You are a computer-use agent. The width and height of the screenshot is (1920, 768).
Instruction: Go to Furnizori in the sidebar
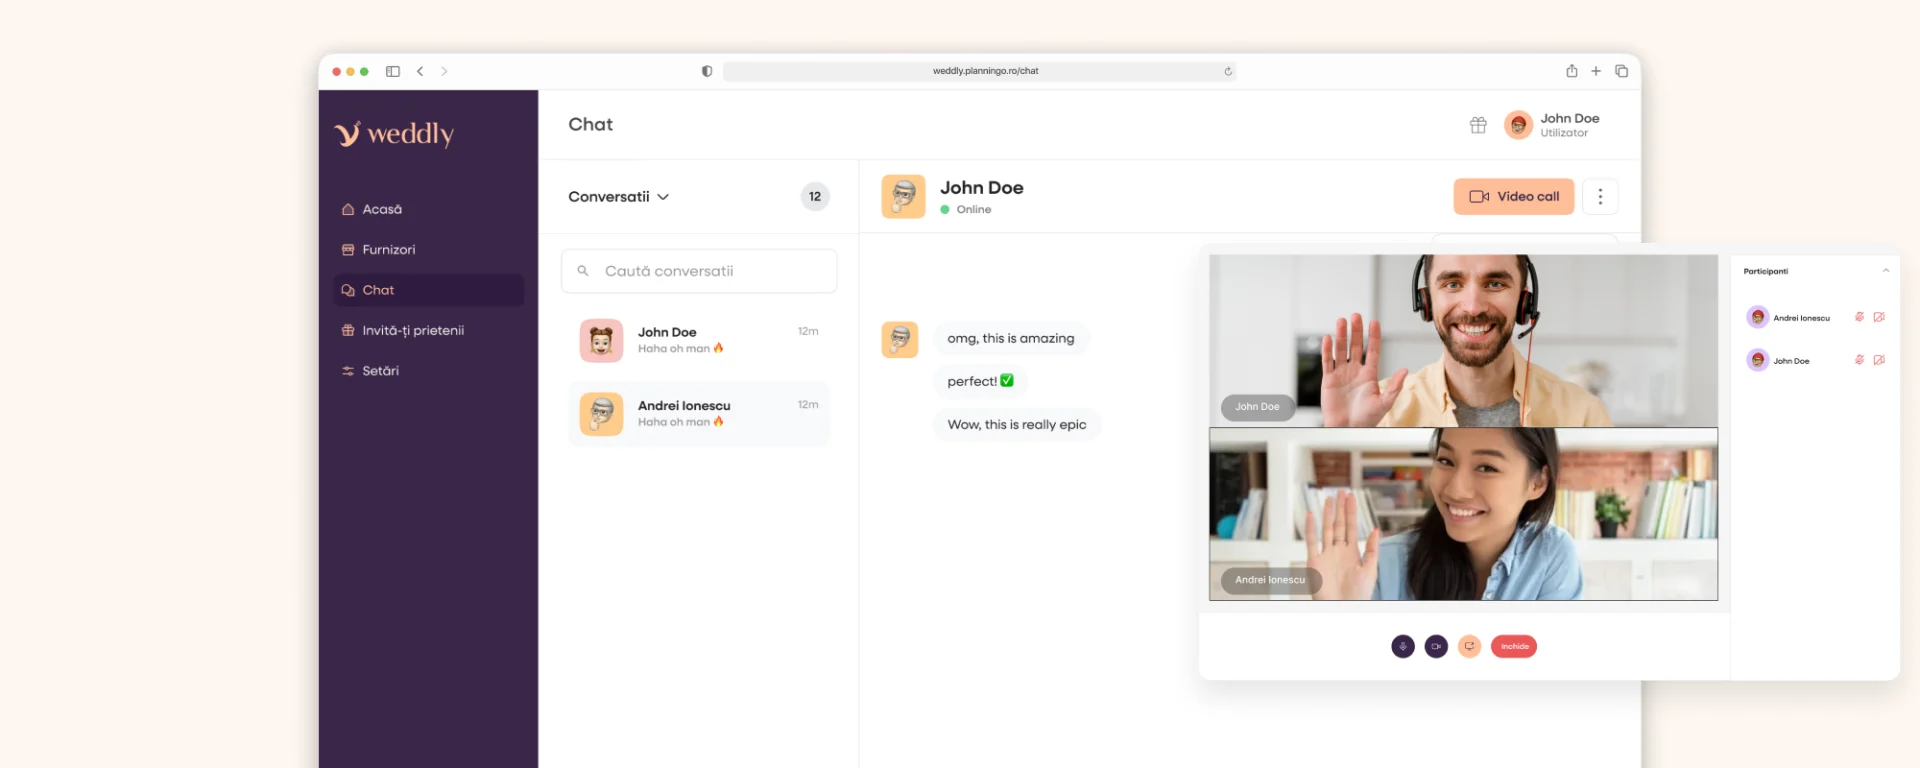pyautogui.click(x=388, y=250)
